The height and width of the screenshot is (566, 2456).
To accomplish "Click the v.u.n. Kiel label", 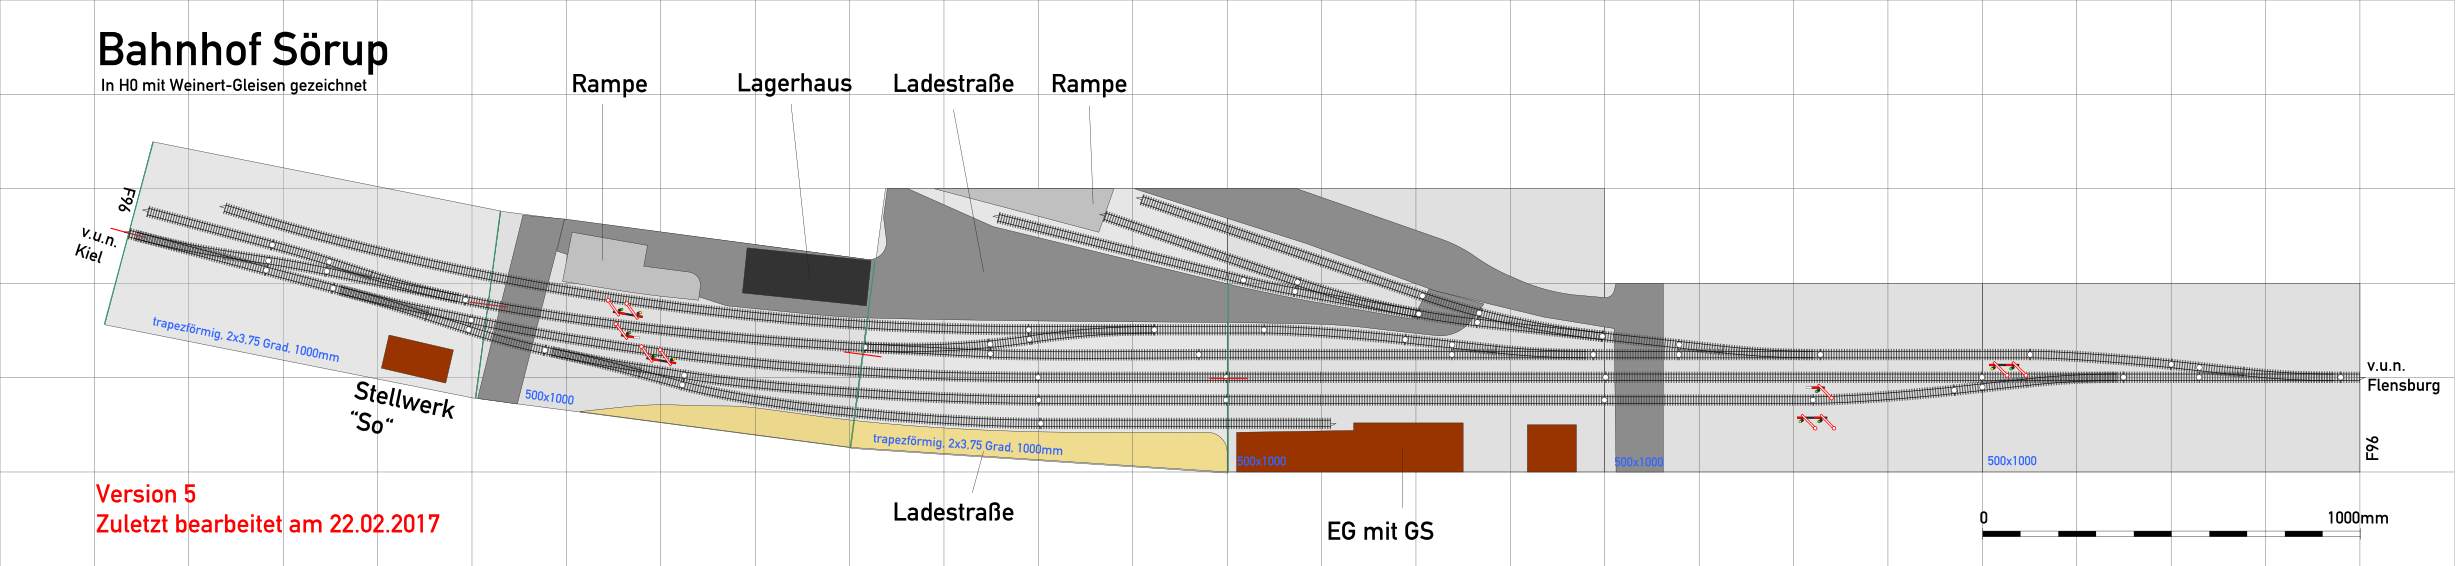I will point(95,245).
